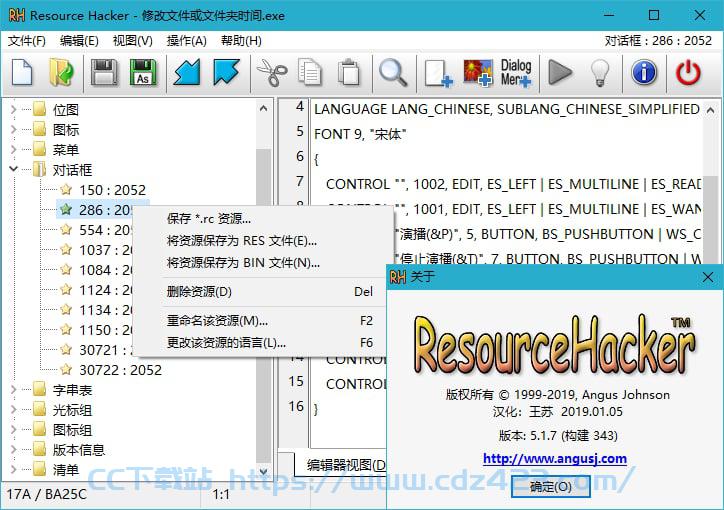Choose 将资源保存为 RES 文件(E)...
Screen dimensions: 724x510
click(x=264, y=240)
